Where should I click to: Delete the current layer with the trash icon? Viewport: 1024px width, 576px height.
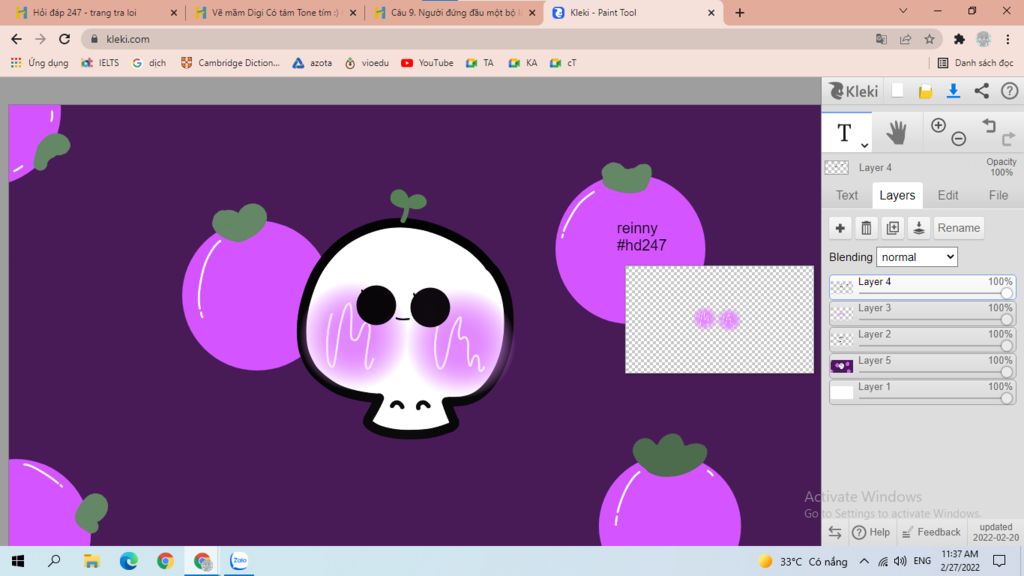point(866,228)
